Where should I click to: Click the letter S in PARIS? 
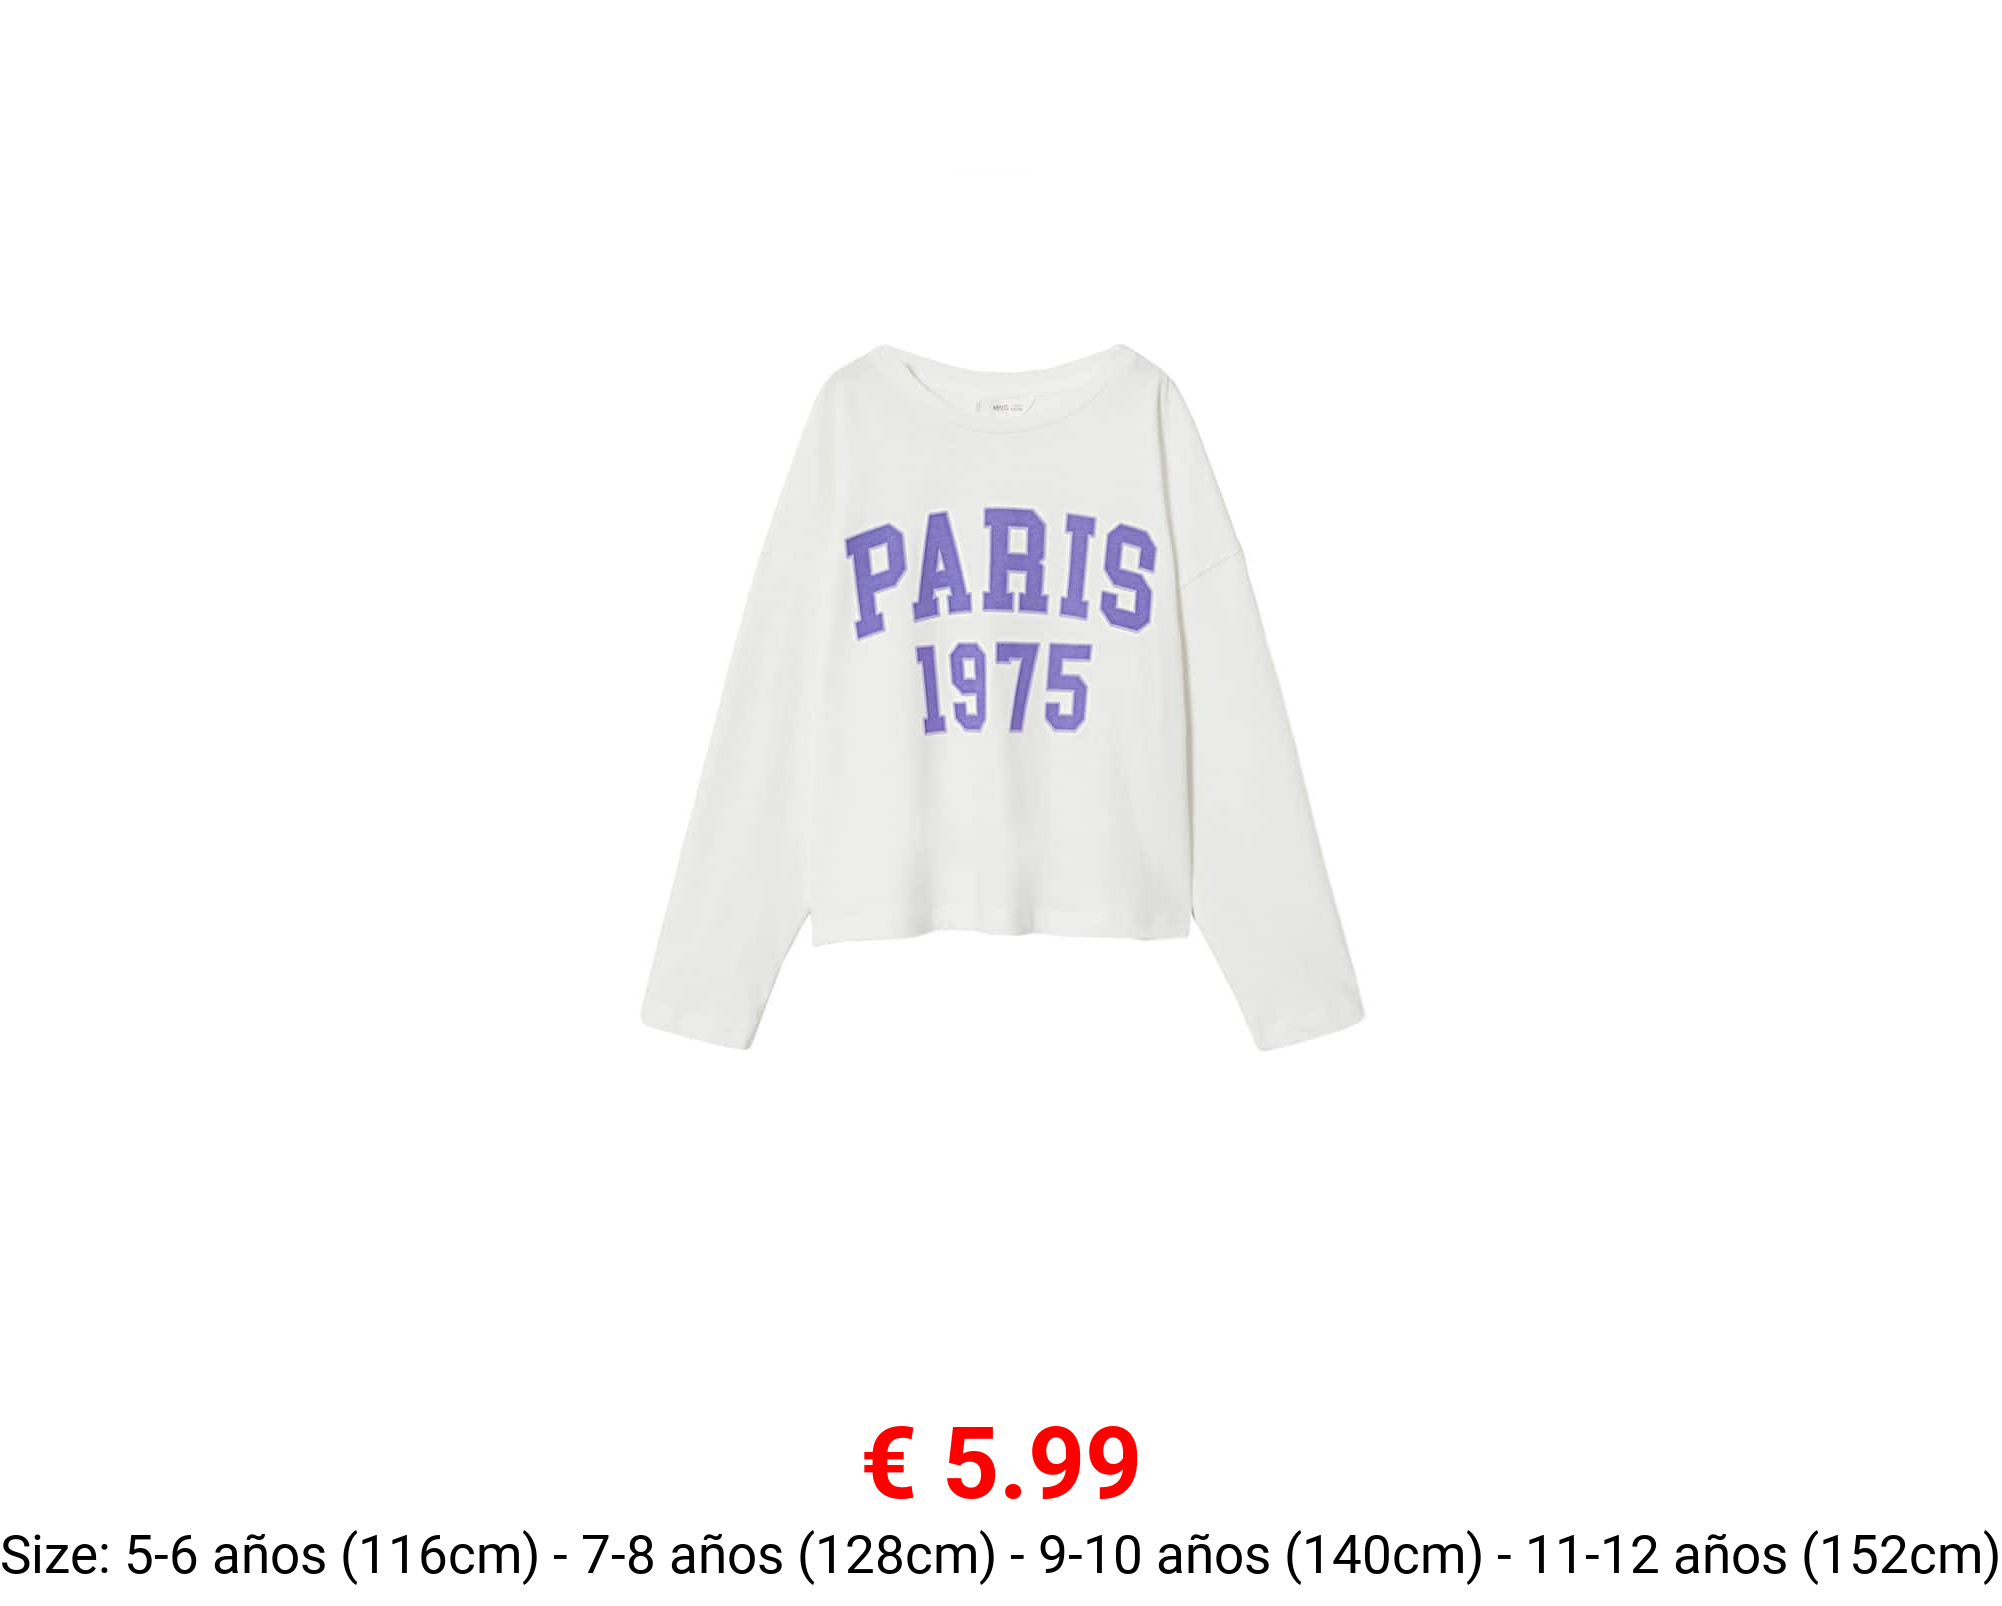click(1127, 577)
